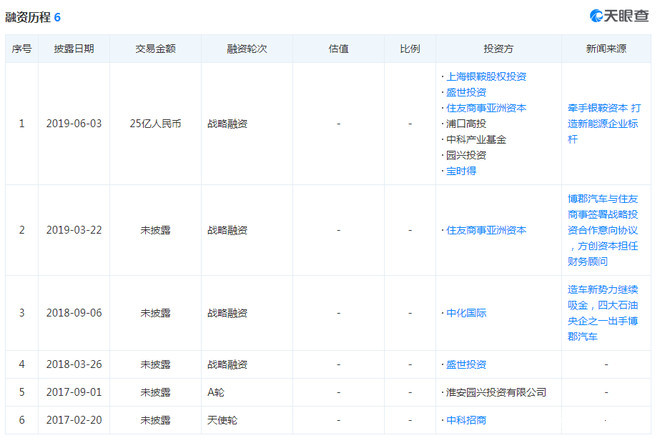This screenshot has width=660, height=443.
Task: Open 住友商事亚洲资本 link in the 2019-06-03 row
Action: click(x=486, y=108)
